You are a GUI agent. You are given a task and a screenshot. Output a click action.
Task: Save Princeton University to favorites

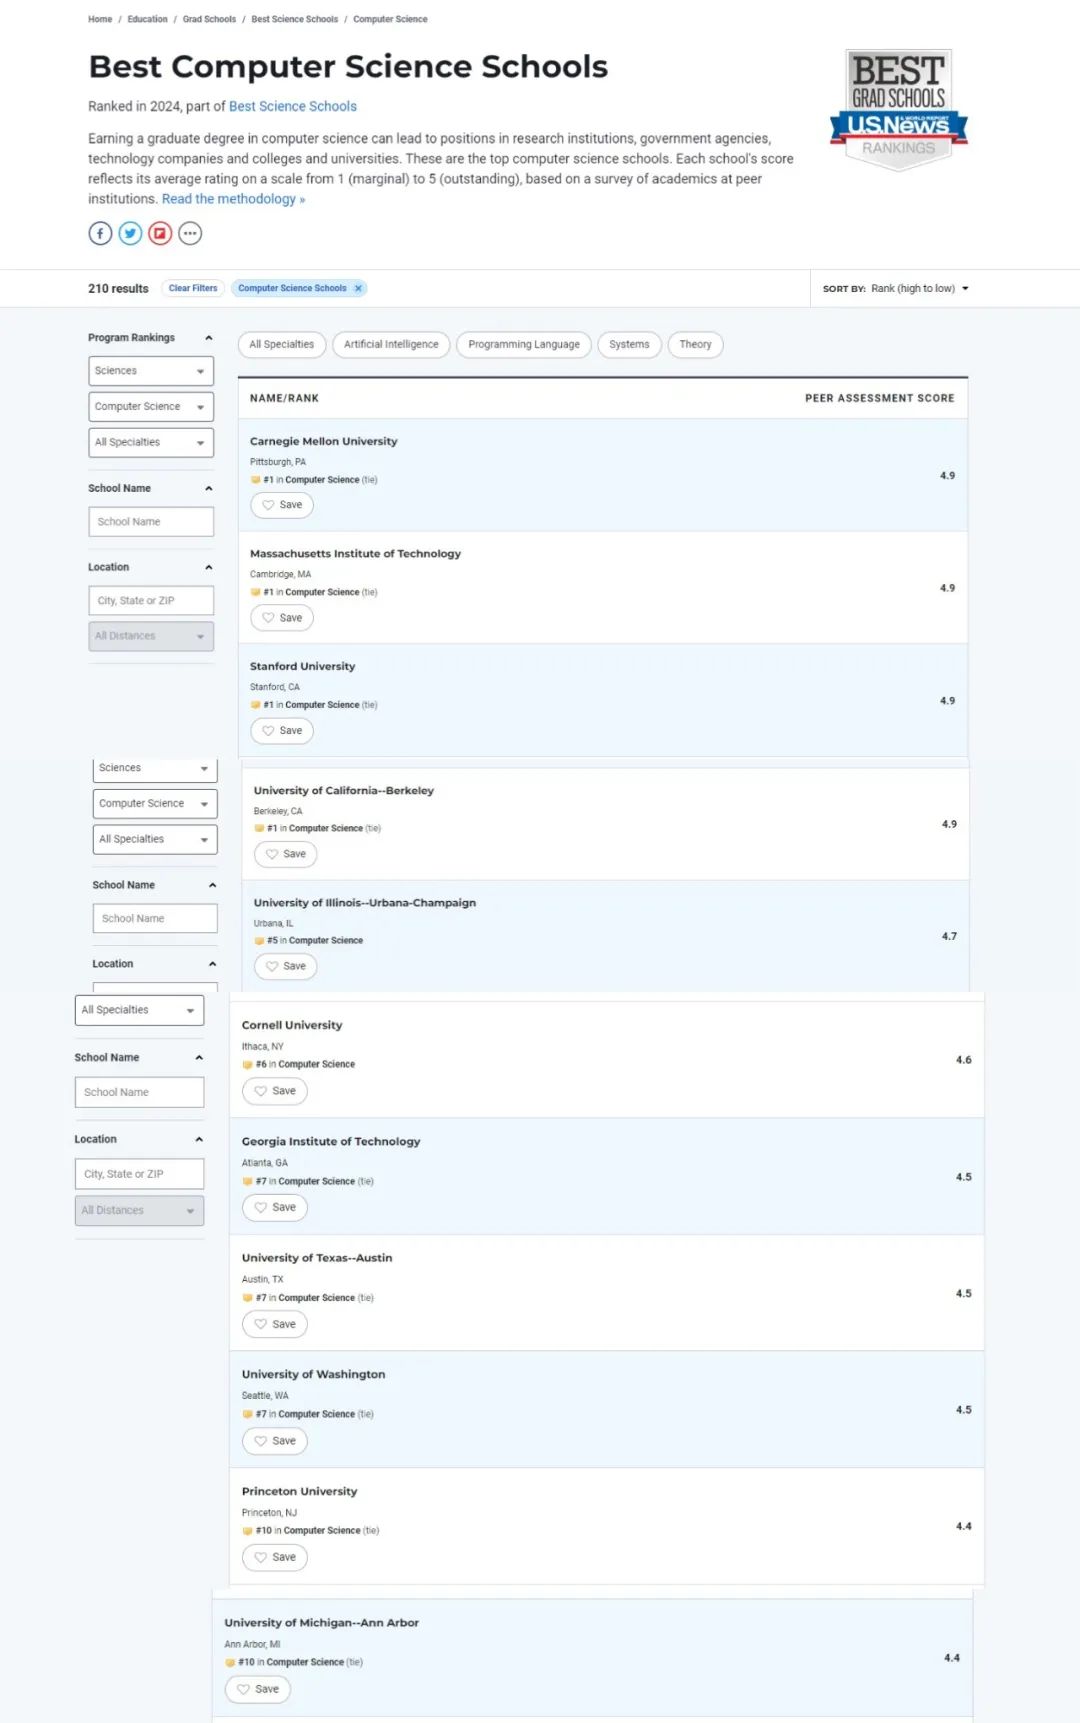pyautogui.click(x=275, y=1557)
